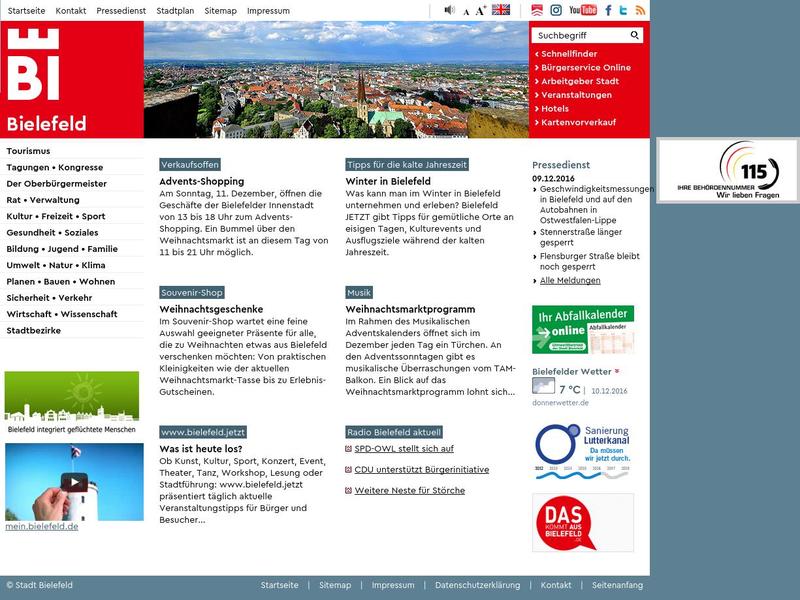The height and width of the screenshot is (600, 800).
Task: Open the mein.bielefeld.de link
Action: (x=42, y=527)
